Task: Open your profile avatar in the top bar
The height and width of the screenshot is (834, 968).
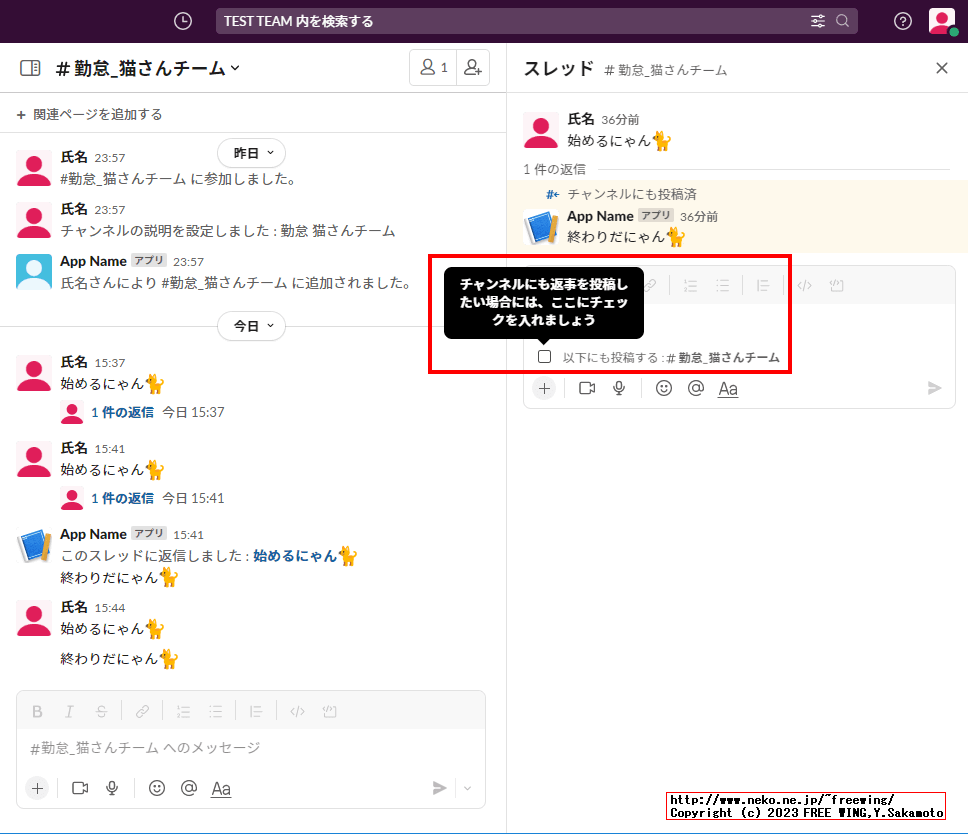Action: pos(941,20)
